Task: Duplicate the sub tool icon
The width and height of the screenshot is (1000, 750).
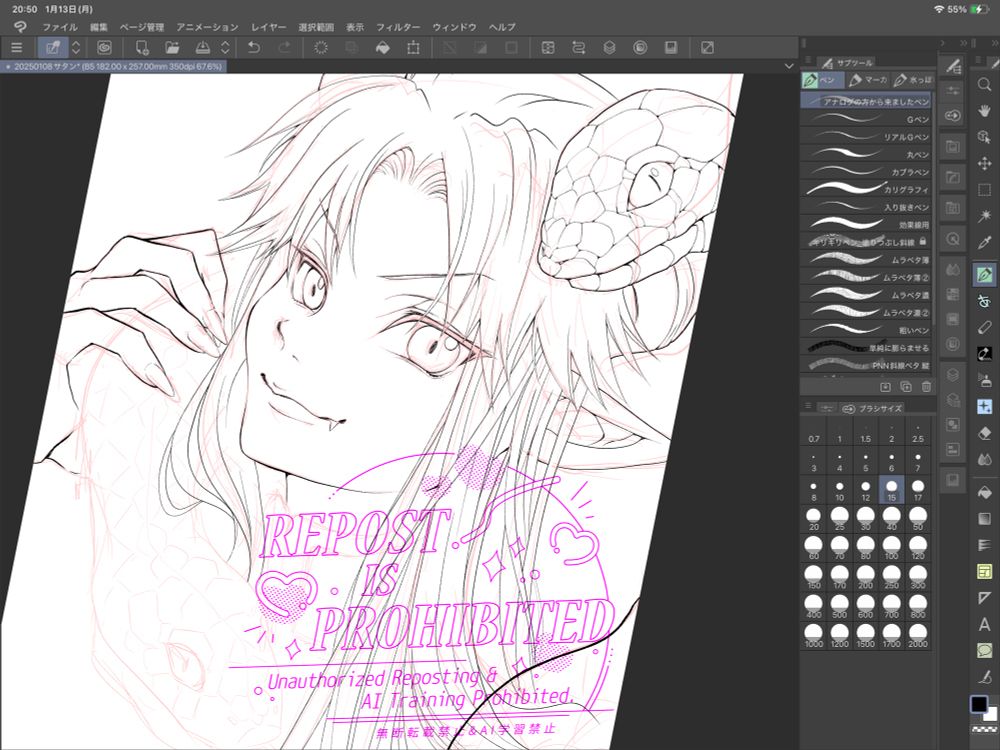Action: pyautogui.click(x=906, y=386)
